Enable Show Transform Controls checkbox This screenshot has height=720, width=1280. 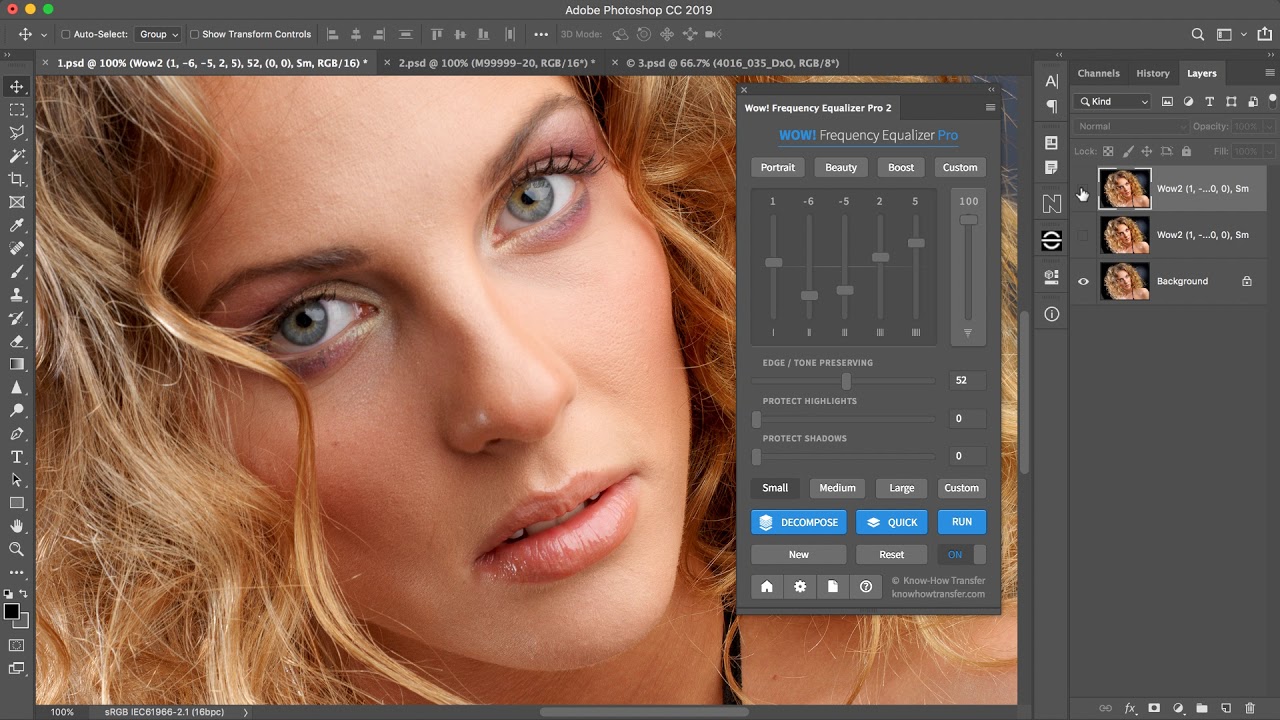click(195, 34)
